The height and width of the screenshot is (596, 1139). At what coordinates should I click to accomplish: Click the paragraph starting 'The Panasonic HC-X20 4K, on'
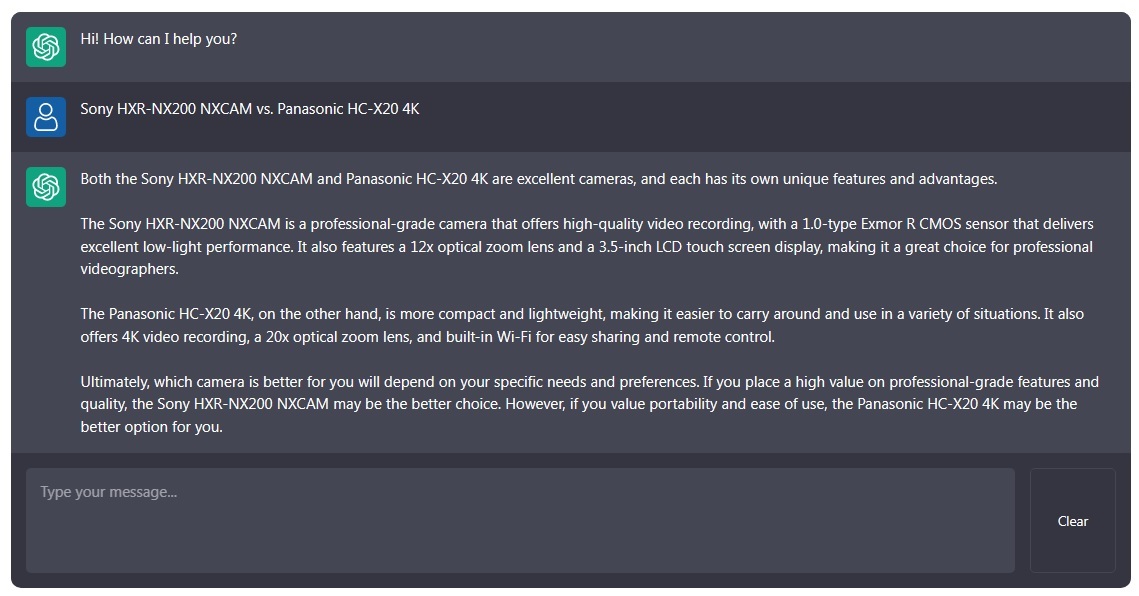click(581, 325)
